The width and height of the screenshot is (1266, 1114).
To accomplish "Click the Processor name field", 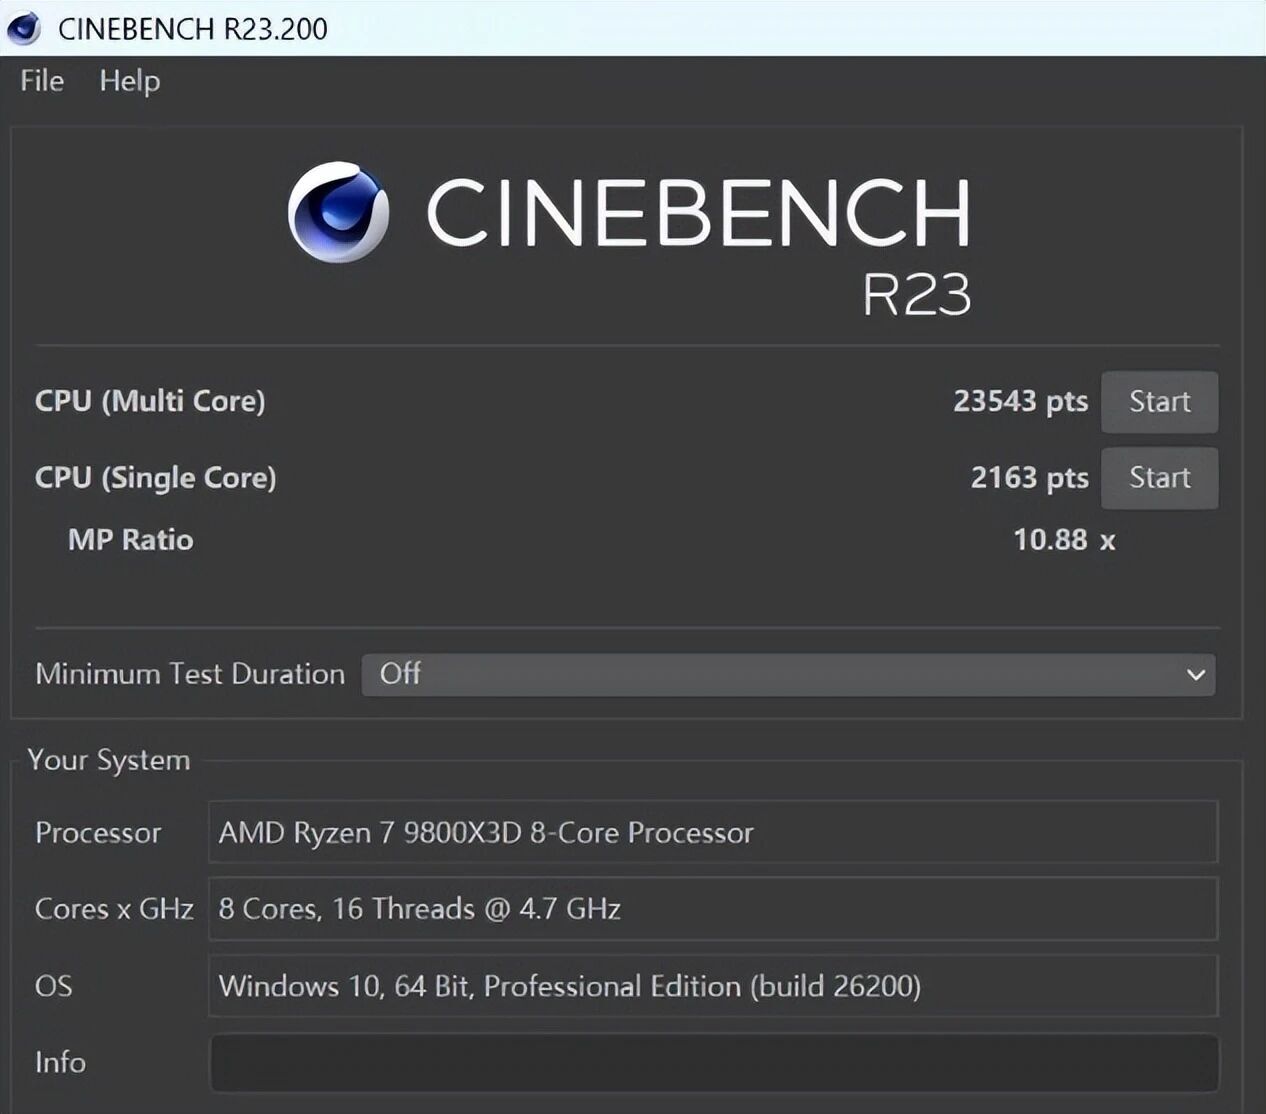I will tap(713, 832).
